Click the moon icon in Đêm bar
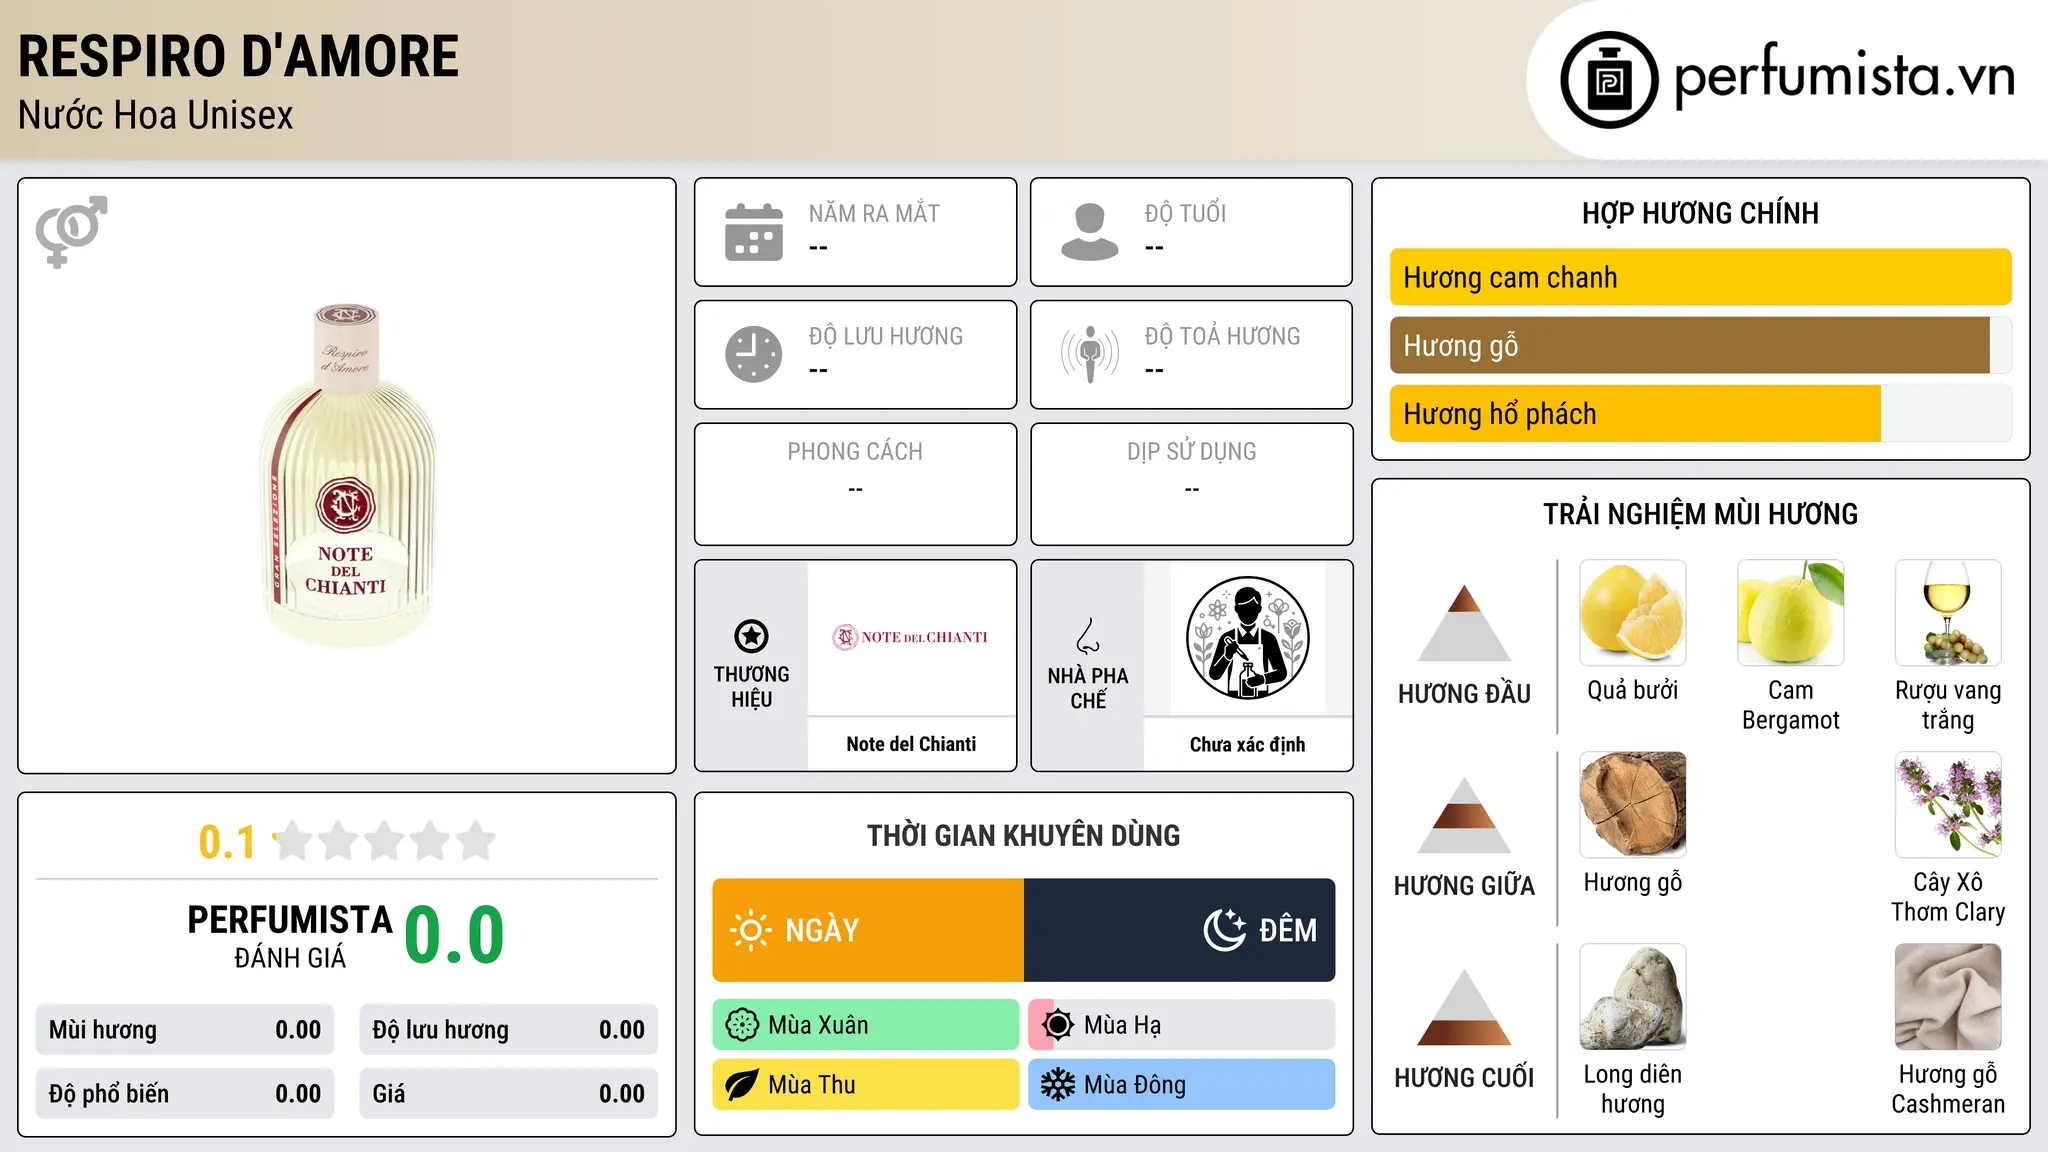The image size is (2048, 1152). coord(1225,930)
